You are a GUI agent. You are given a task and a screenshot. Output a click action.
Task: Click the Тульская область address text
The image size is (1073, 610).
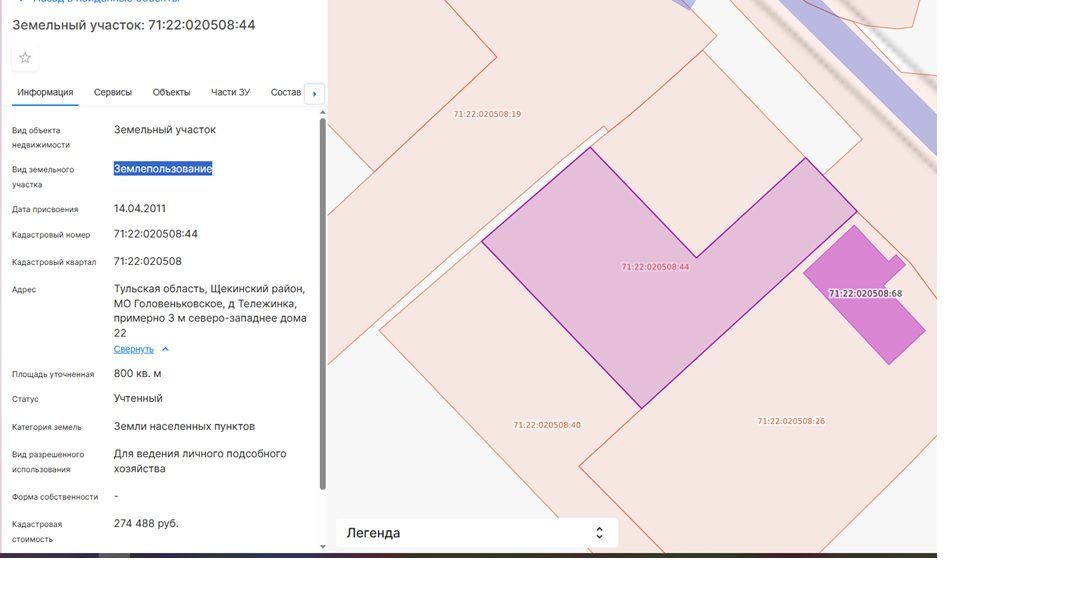[x=210, y=311]
